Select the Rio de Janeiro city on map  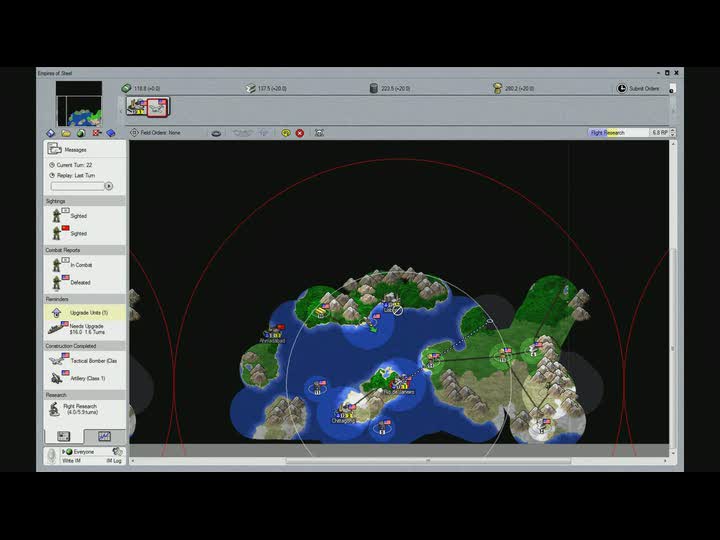[x=399, y=384]
